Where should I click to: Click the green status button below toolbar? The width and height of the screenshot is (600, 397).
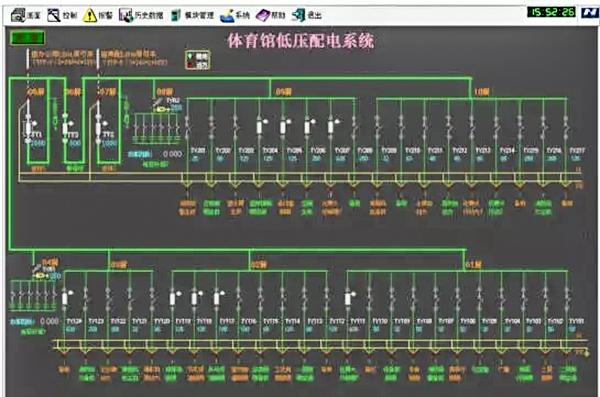[x=28, y=38]
